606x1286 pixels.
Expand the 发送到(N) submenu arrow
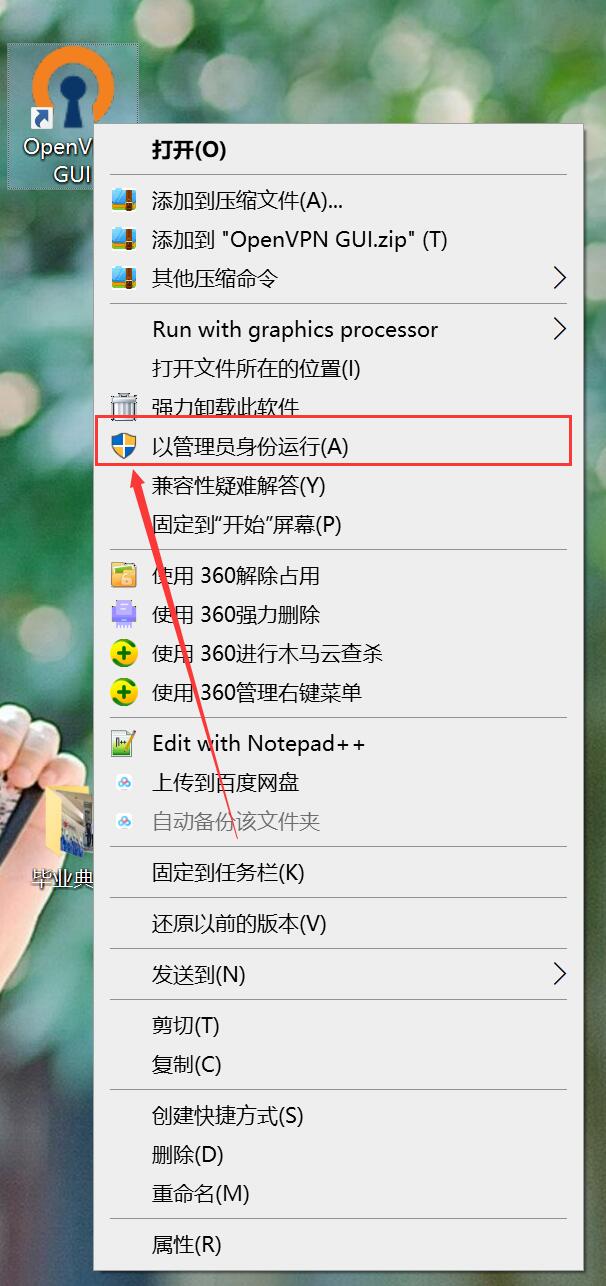[x=560, y=974]
